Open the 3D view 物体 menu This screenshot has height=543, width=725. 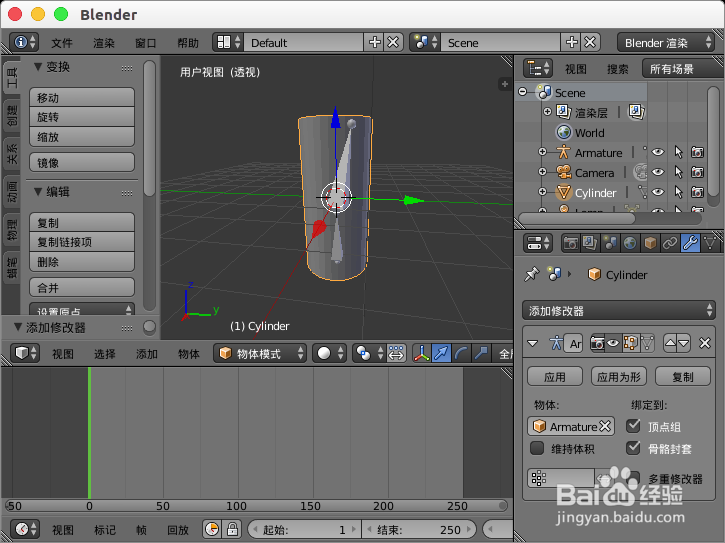pyautogui.click(x=189, y=354)
